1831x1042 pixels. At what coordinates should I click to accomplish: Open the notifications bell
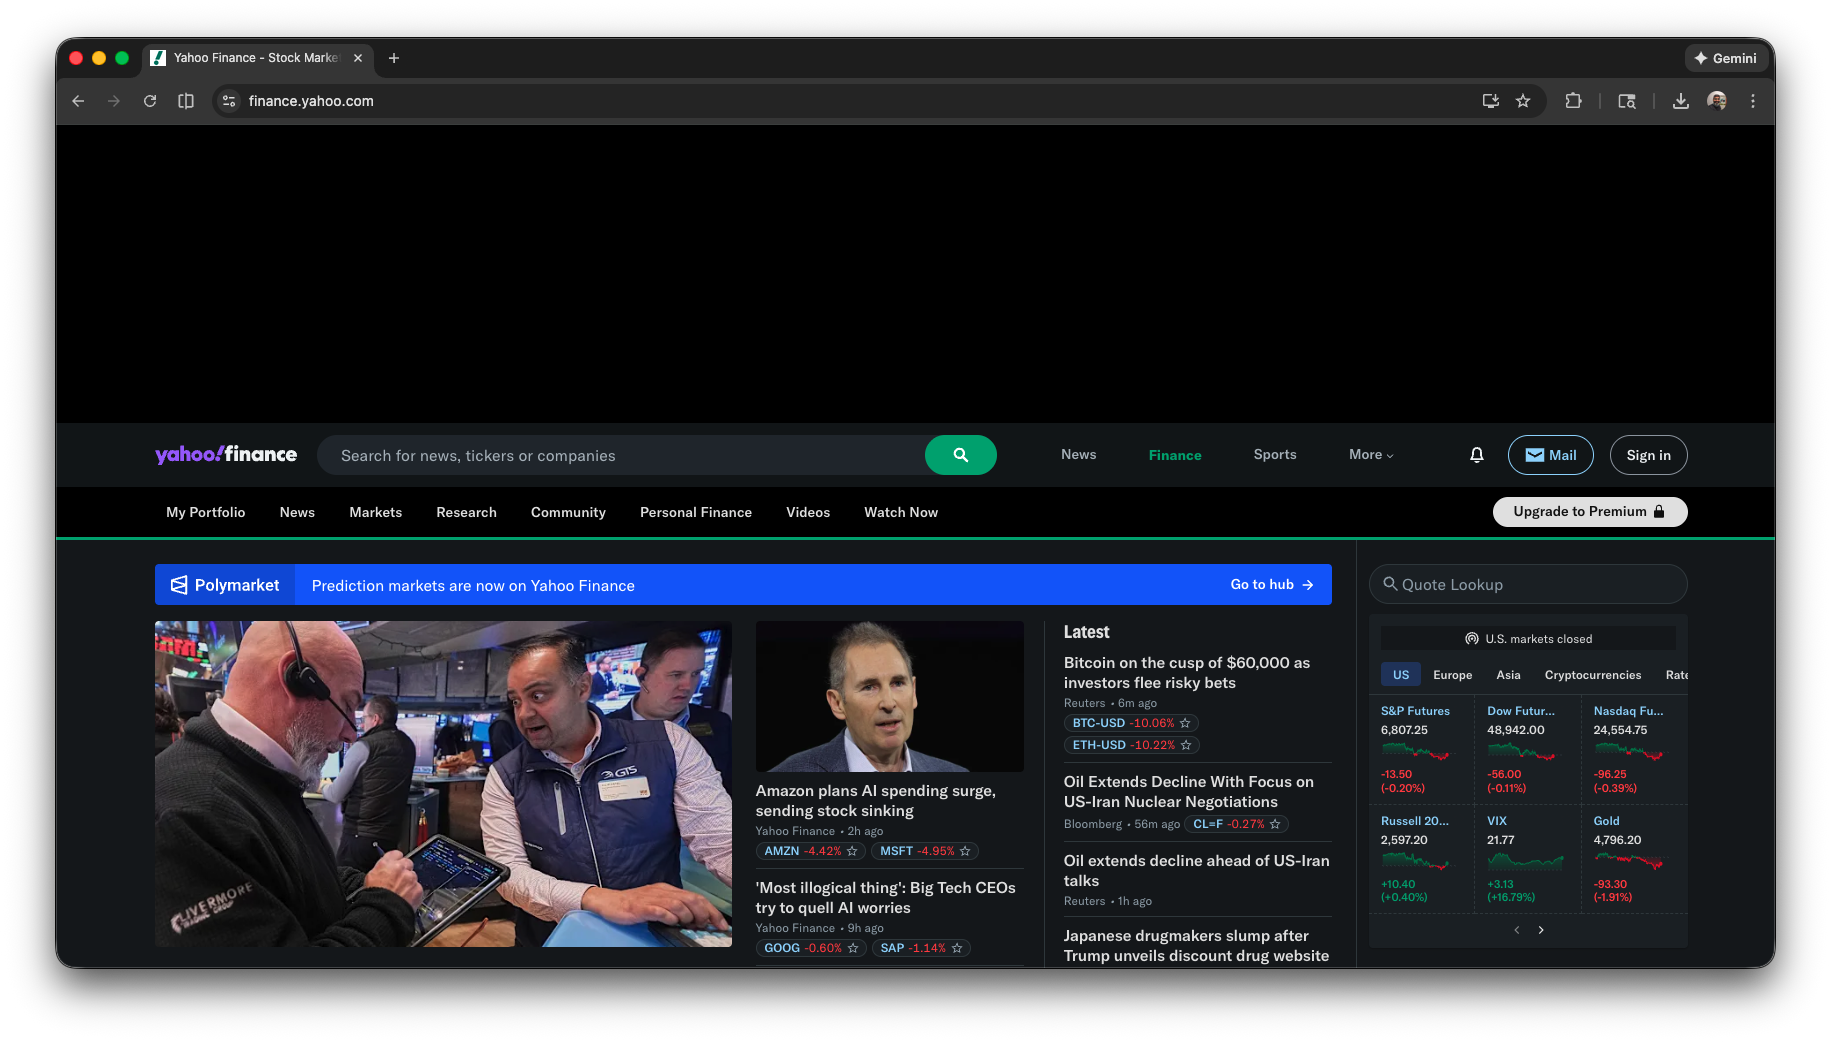point(1477,455)
